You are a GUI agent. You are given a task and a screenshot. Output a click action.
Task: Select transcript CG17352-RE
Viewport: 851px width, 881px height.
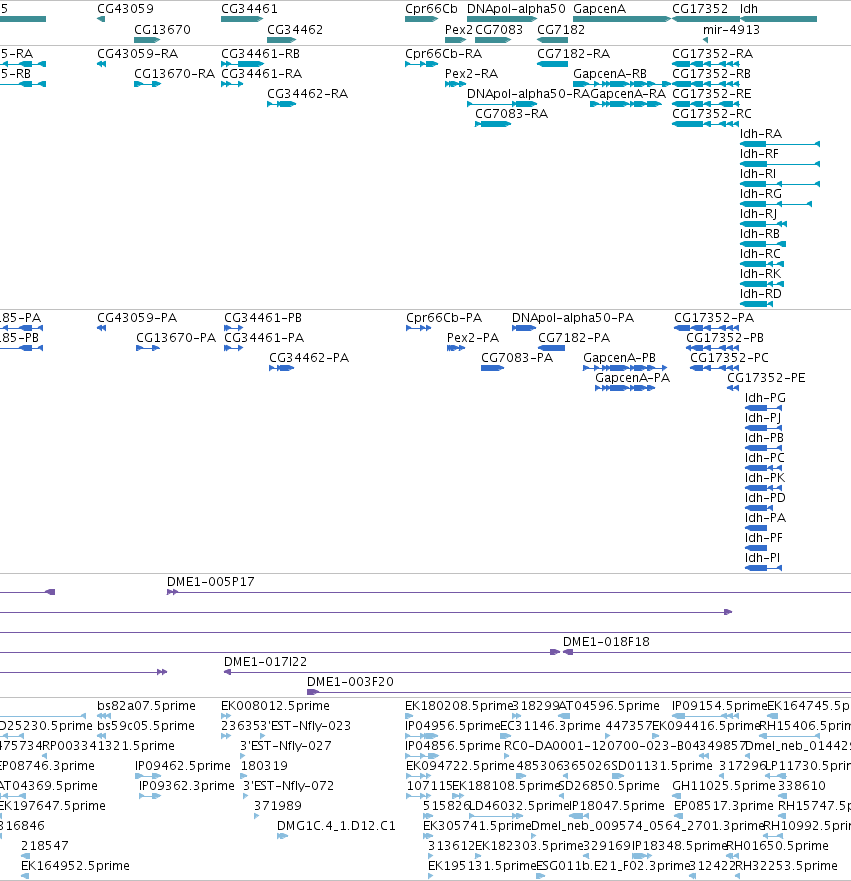pyautogui.click(x=712, y=94)
